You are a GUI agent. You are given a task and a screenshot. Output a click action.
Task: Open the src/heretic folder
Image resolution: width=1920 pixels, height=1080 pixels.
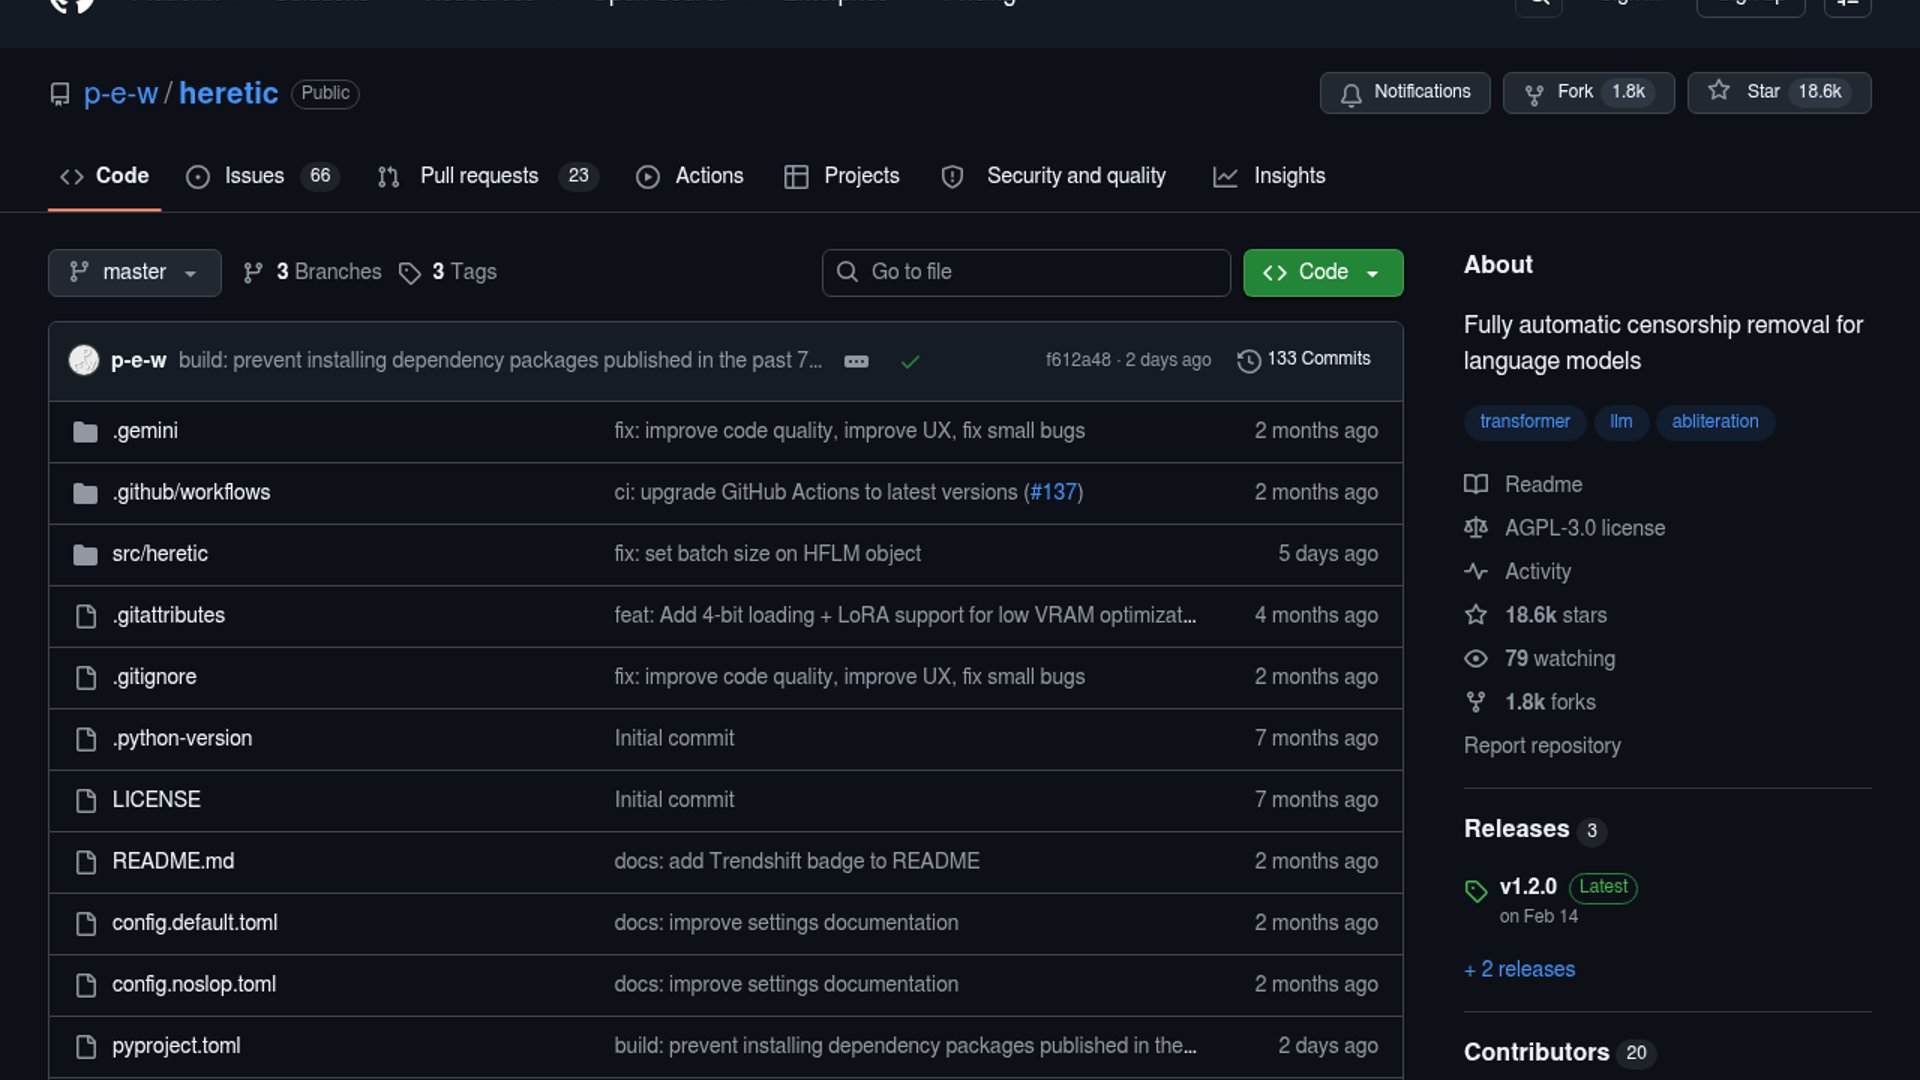click(x=160, y=554)
